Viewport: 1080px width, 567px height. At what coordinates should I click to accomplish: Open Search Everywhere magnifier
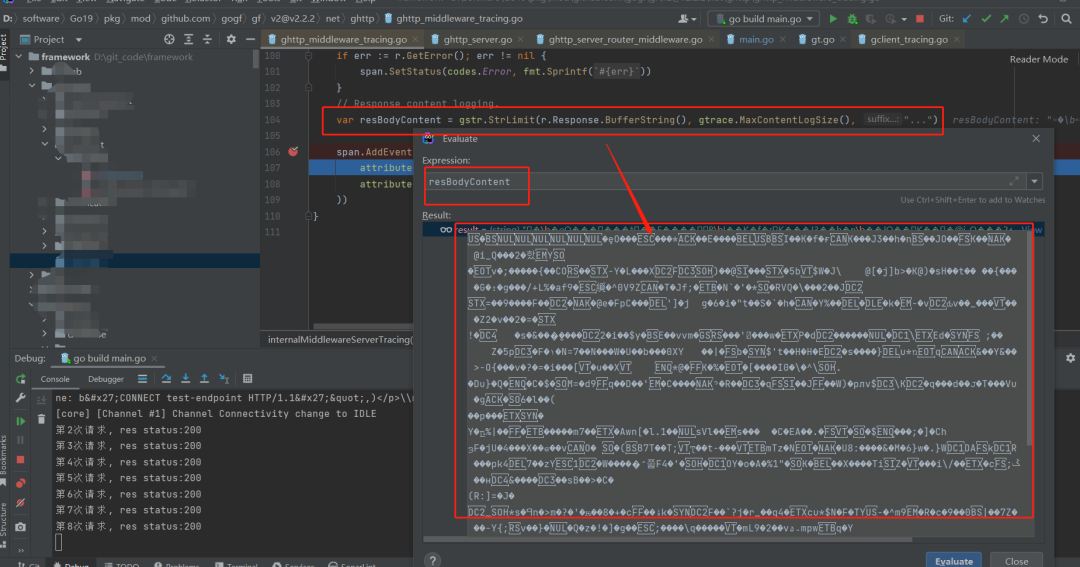click(x=1066, y=19)
